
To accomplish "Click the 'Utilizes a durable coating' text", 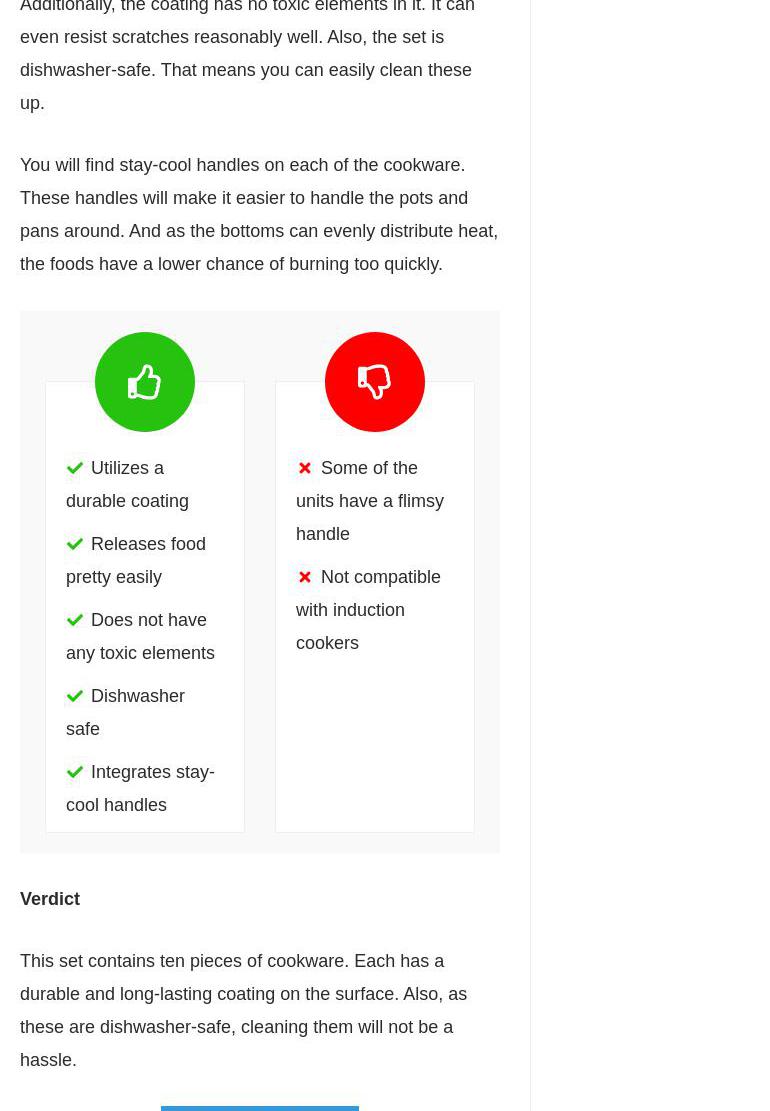I will pyautogui.click(x=128, y=485).
